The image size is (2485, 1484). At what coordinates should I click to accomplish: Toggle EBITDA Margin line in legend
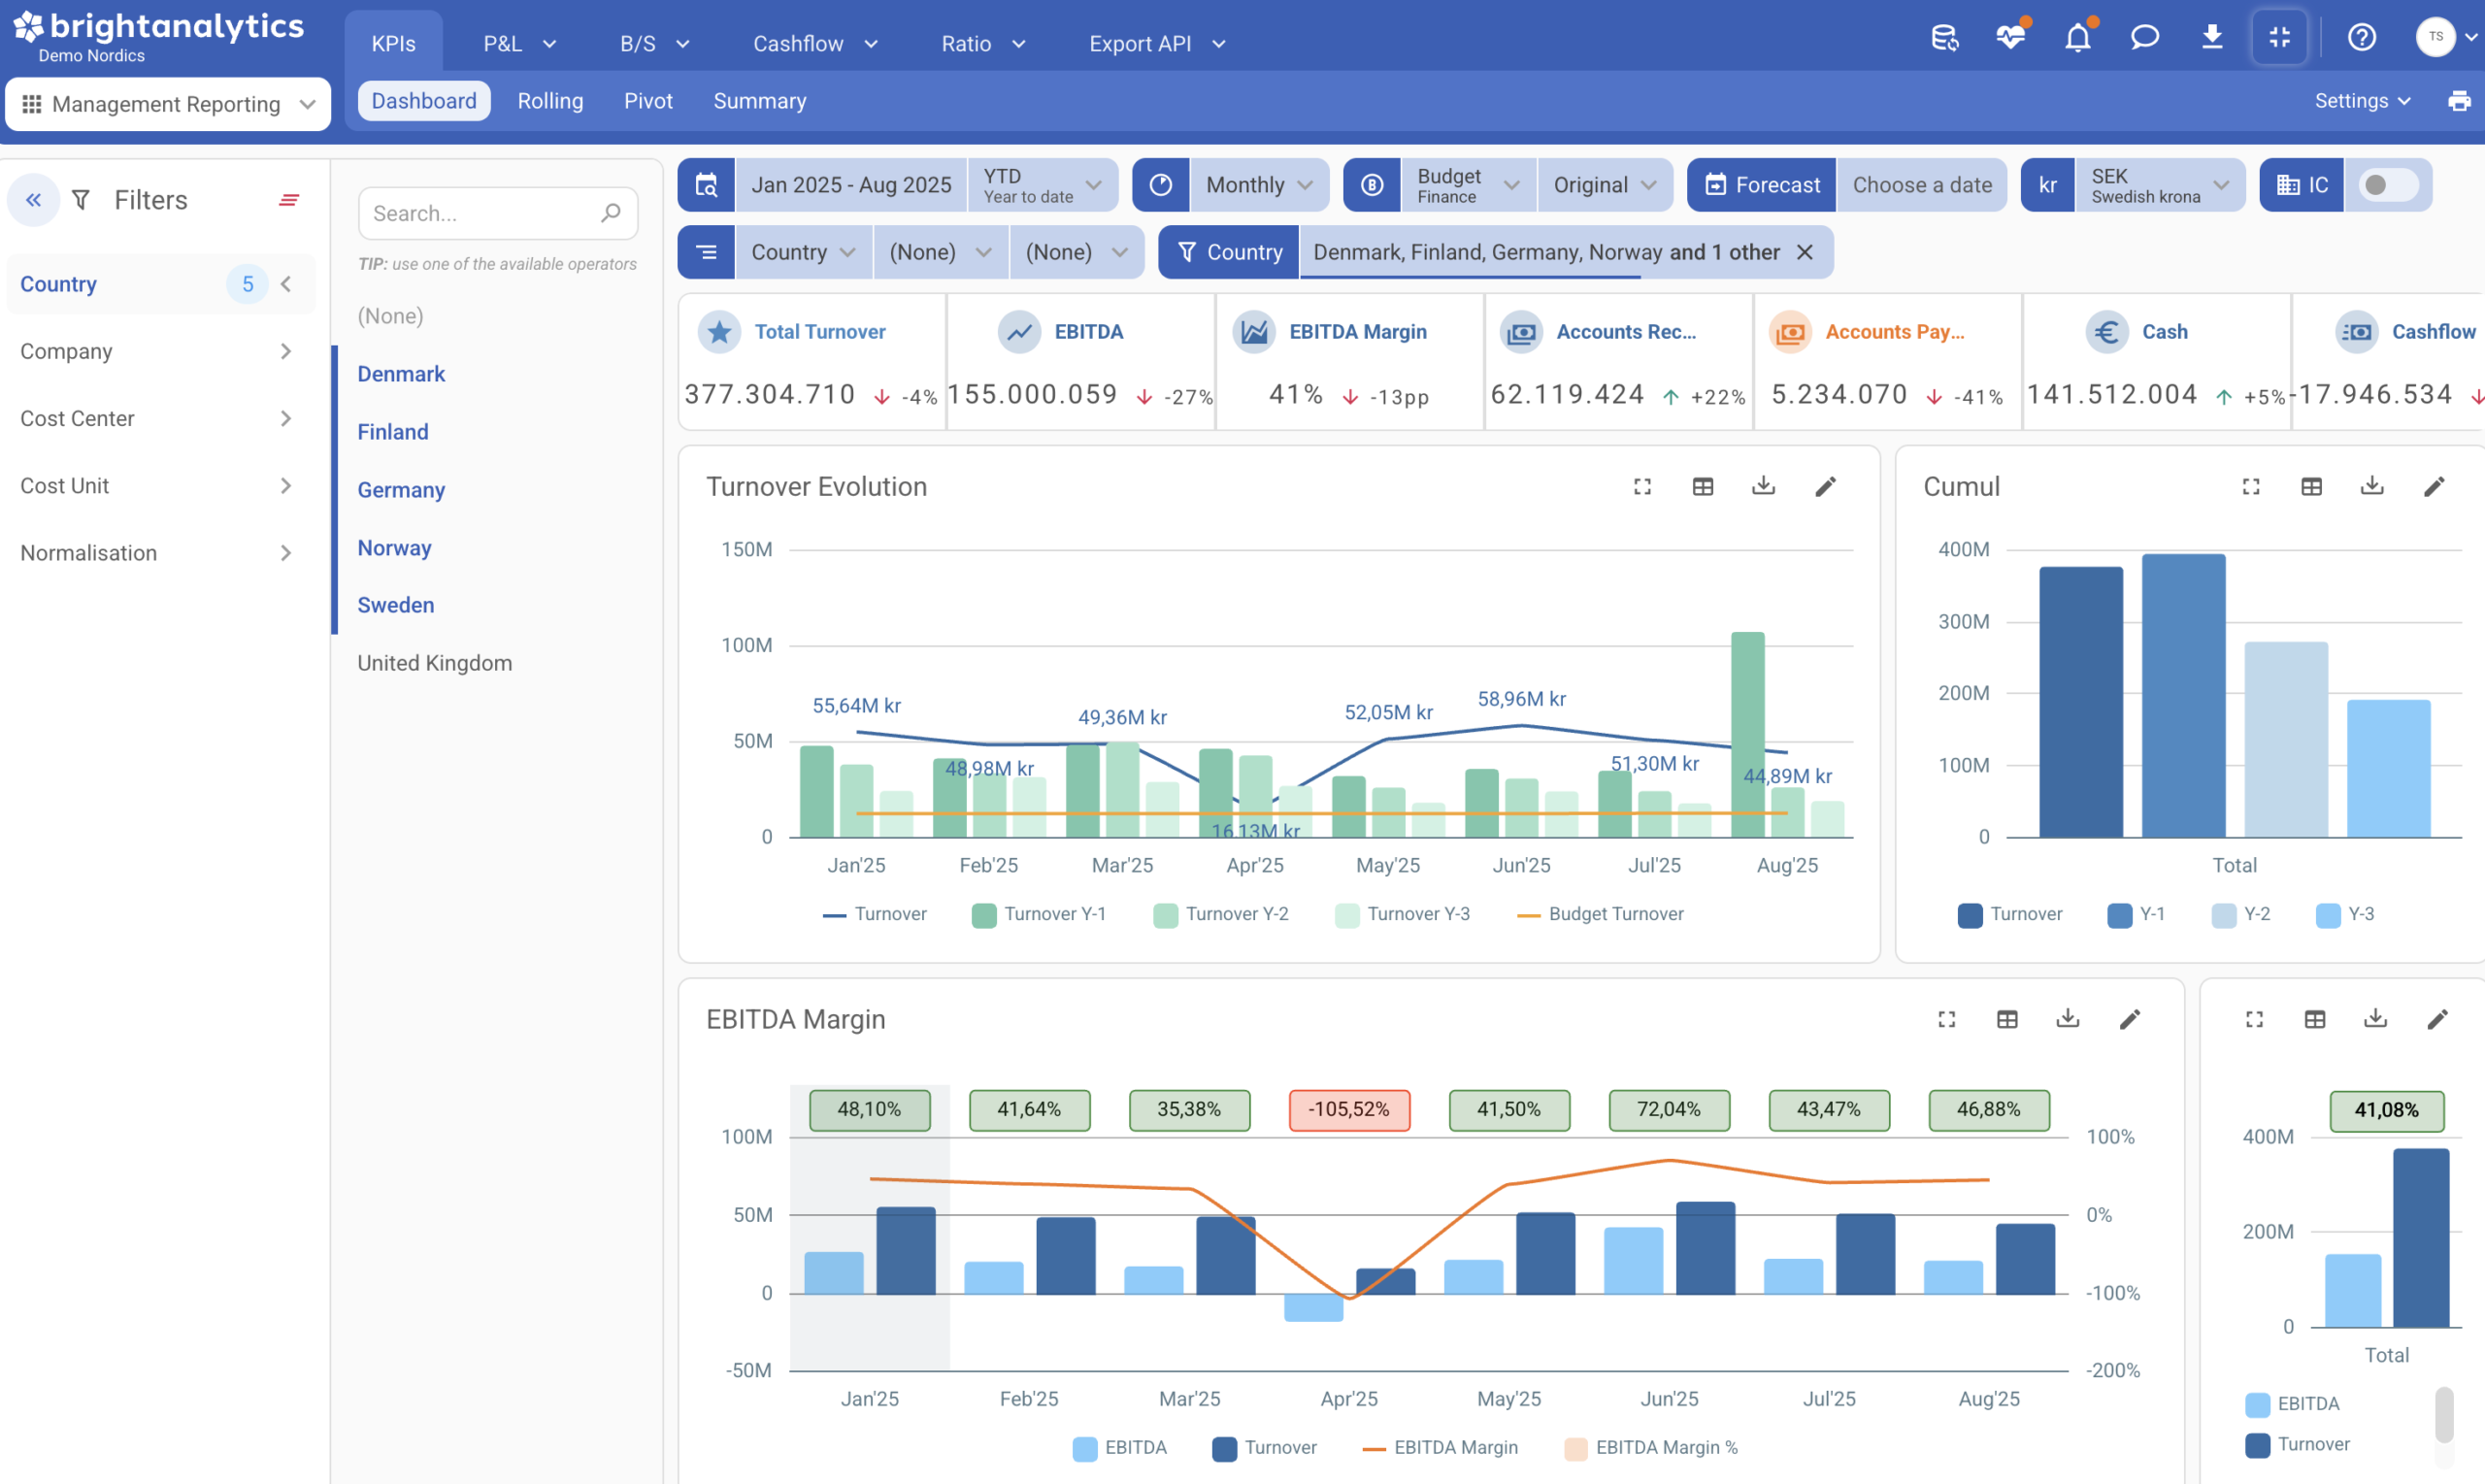pyautogui.click(x=1440, y=1447)
